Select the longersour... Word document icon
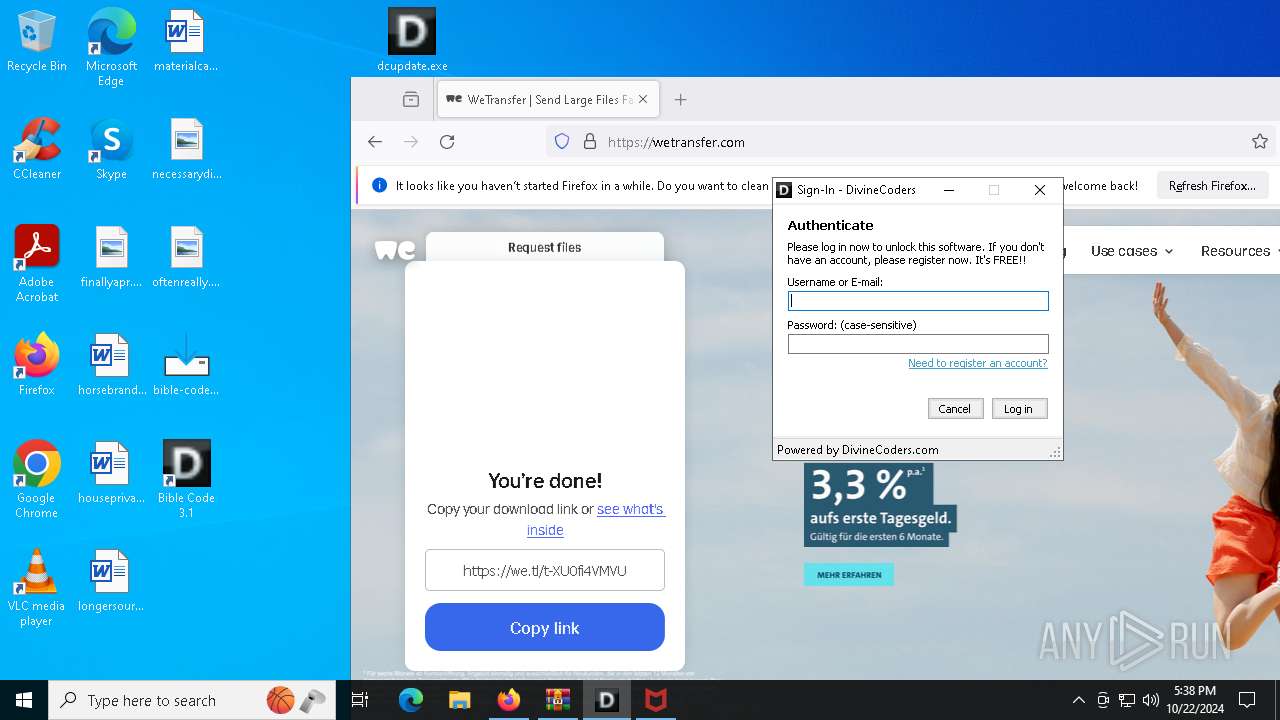This screenshot has width=1280, height=720. pos(111,581)
